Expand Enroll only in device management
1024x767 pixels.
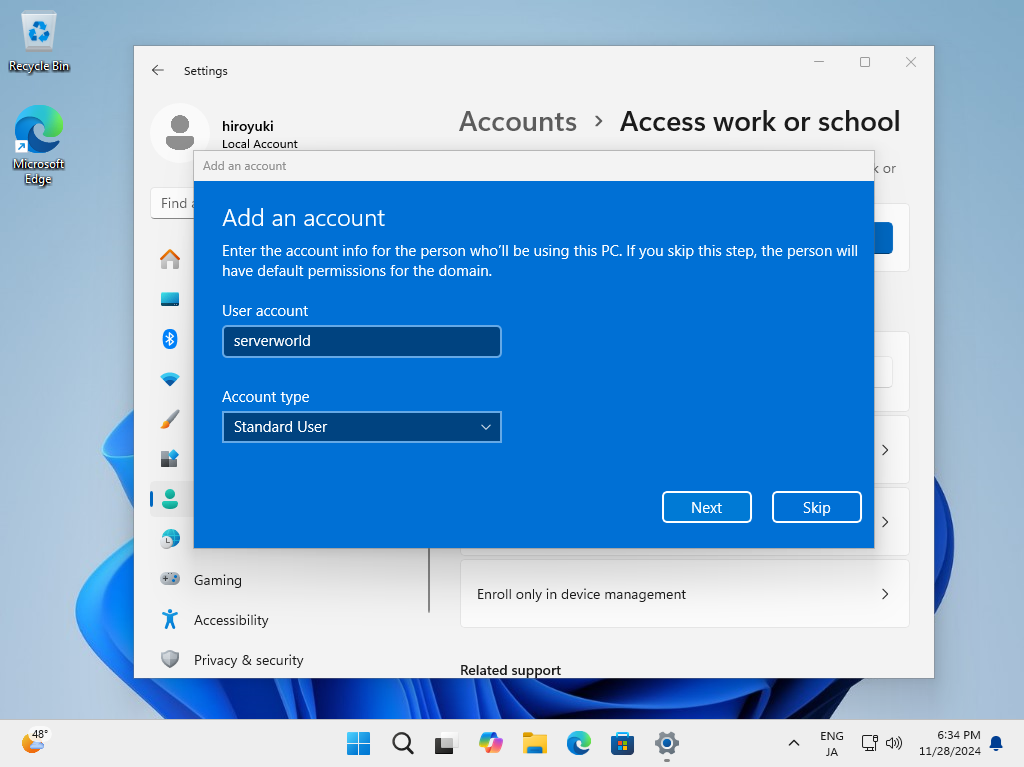pyautogui.click(x=684, y=594)
